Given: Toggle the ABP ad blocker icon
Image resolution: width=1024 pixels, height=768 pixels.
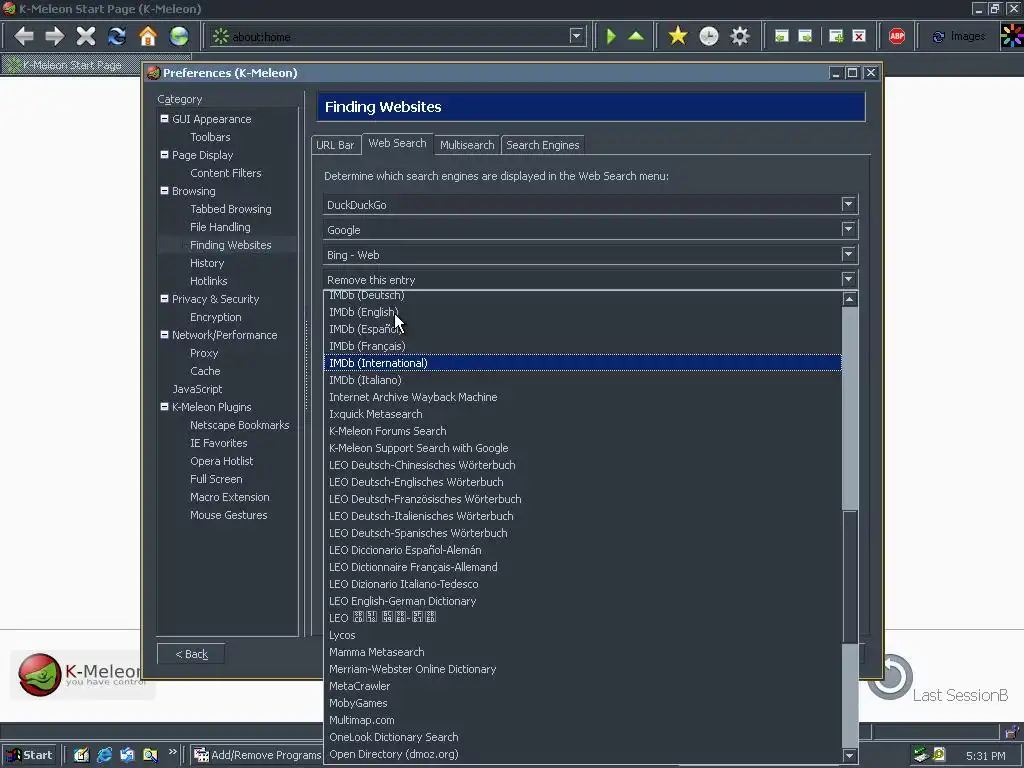Looking at the screenshot, I should tap(897, 37).
